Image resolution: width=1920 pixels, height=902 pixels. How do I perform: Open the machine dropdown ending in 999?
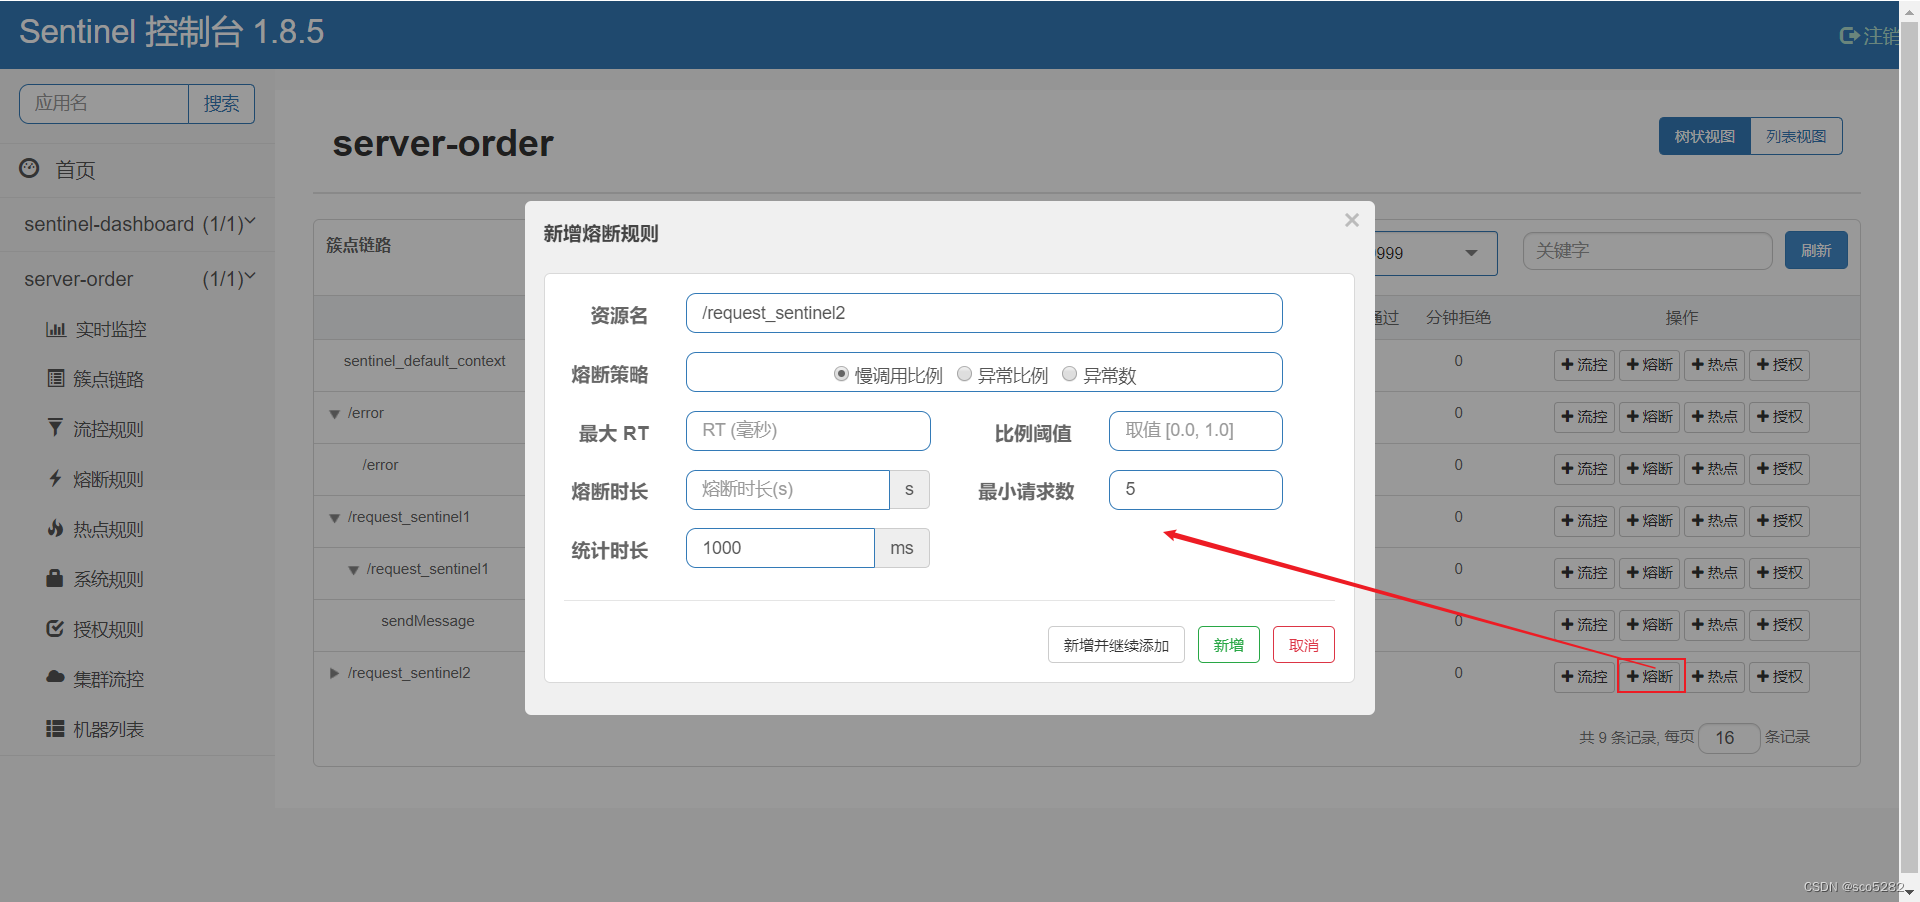pyautogui.click(x=1435, y=253)
